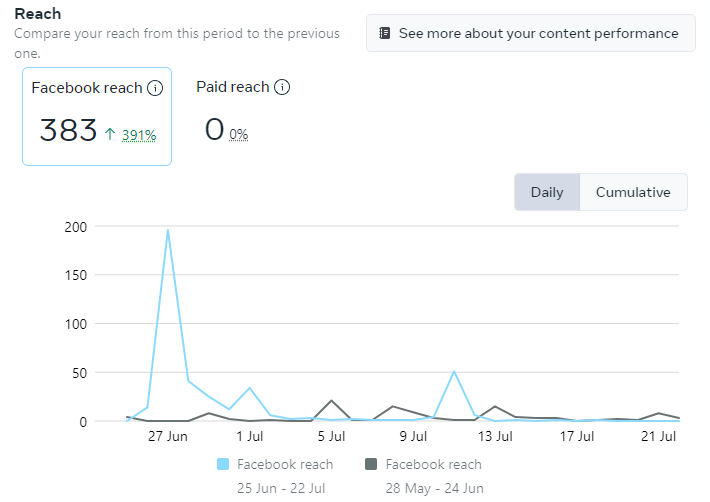
Task: Click the 391% change percentage
Action: pos(139,134)
